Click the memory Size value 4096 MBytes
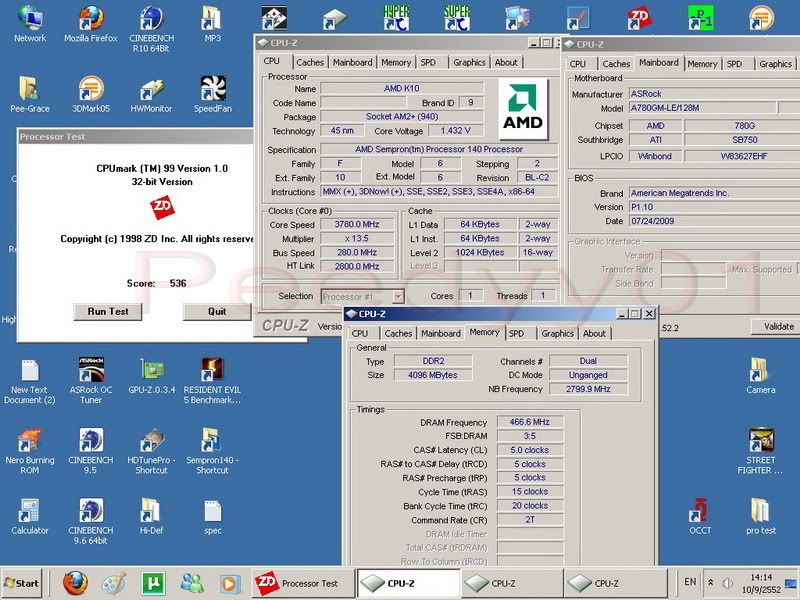This screenshot has height=600, width=800. coord(433,375)
